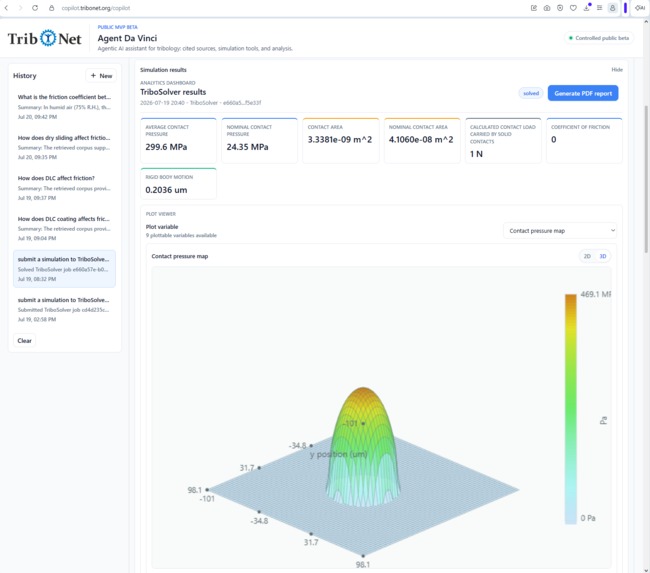Click the camera snapshot icon in browser toolbar
The height and width of the screenshot is (573, 650).
tap(547, 8)
